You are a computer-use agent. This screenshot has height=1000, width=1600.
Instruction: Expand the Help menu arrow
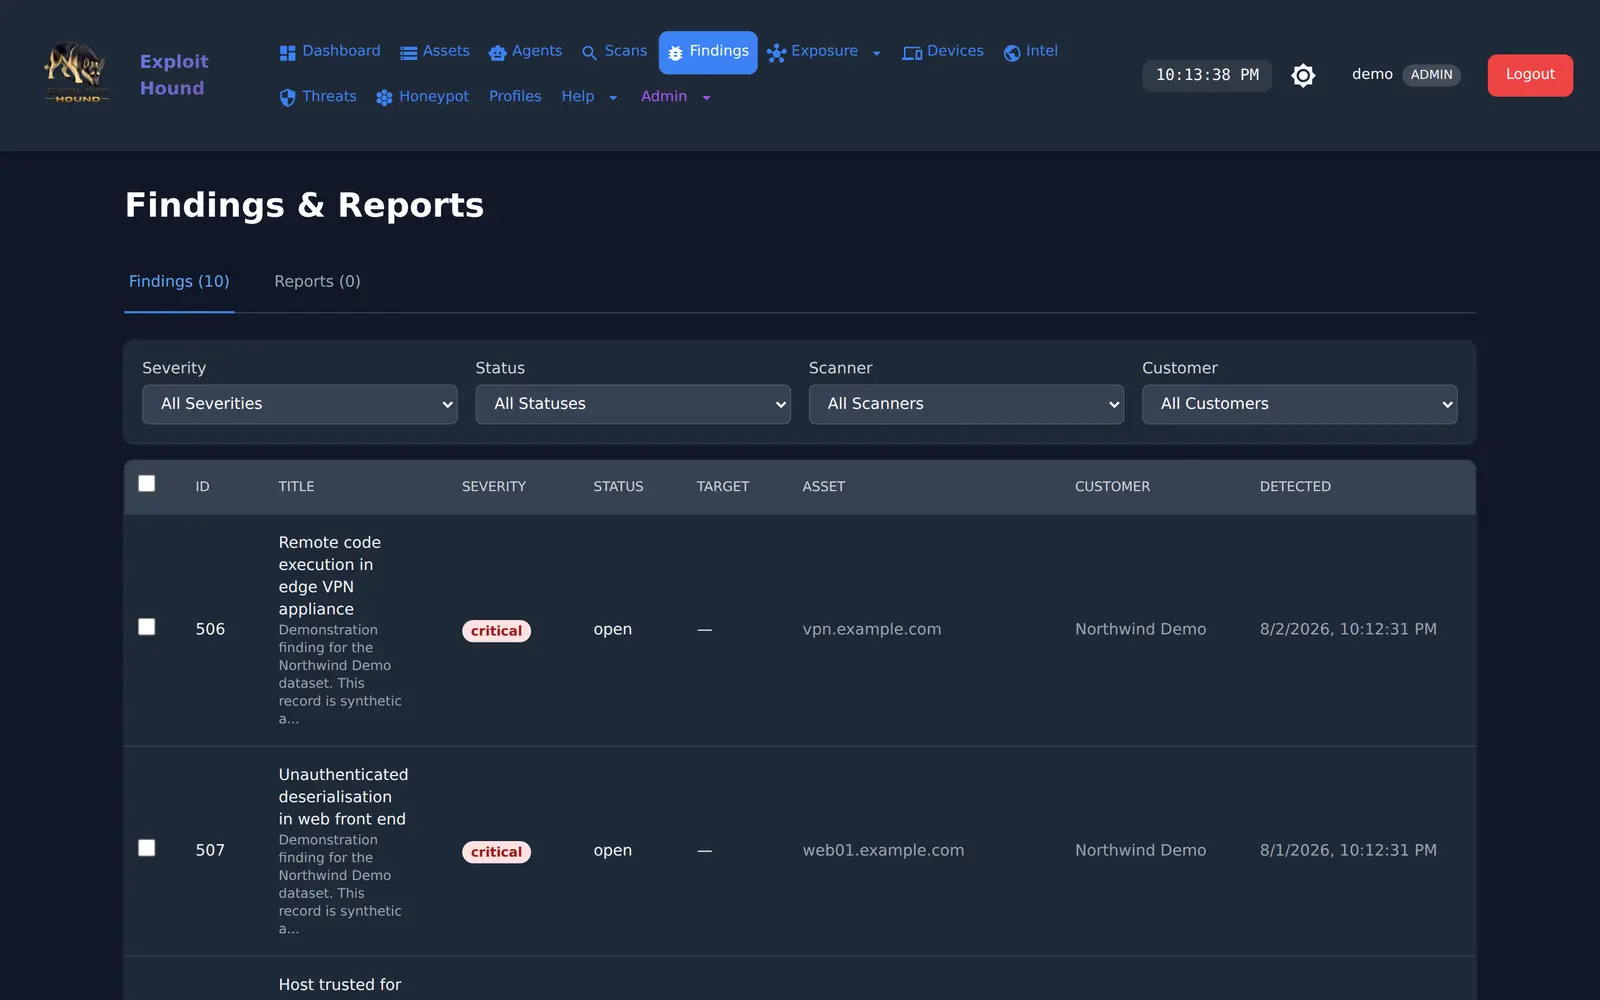pyautogui.click(x=613, y=98)
